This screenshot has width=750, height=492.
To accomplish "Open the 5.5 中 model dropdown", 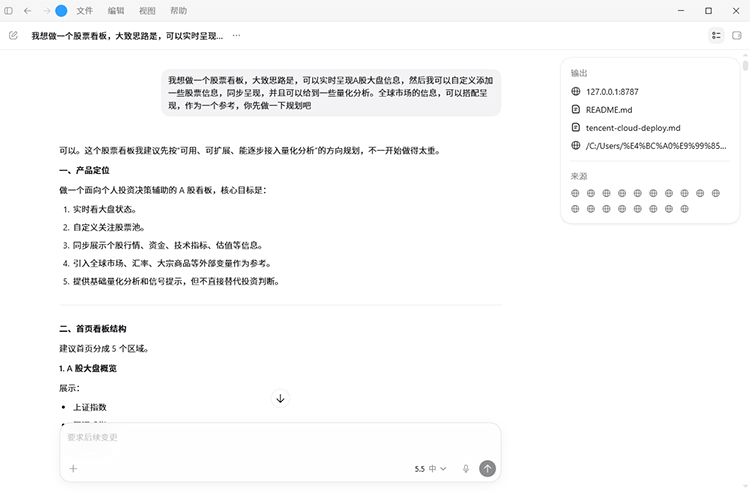I will click(430, 469).
